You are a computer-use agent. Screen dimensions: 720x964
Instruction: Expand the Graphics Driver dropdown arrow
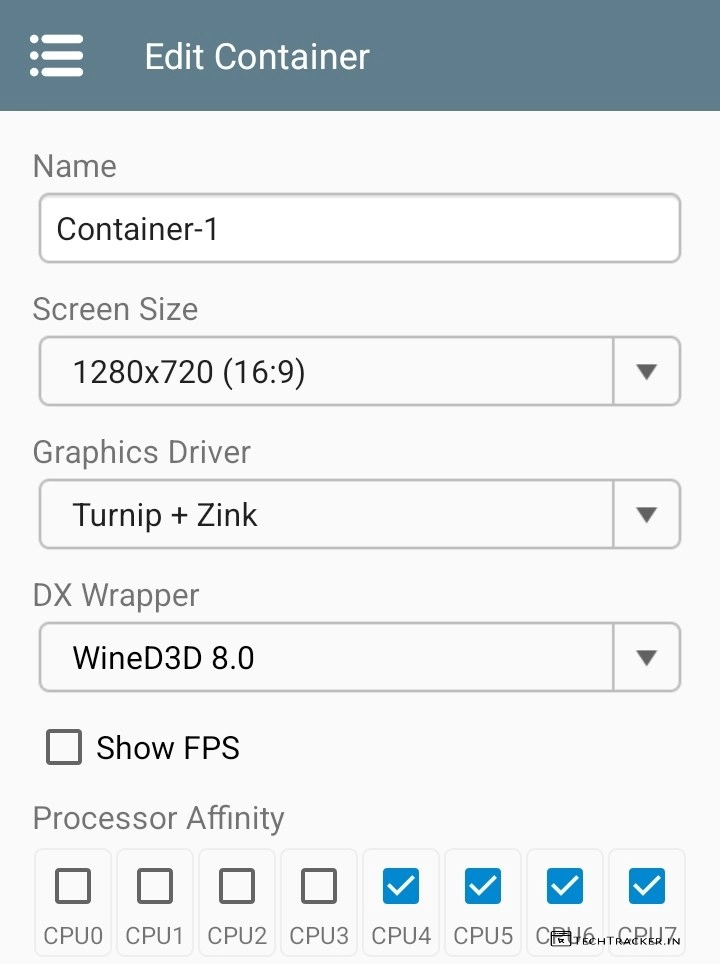coord(646,515)
